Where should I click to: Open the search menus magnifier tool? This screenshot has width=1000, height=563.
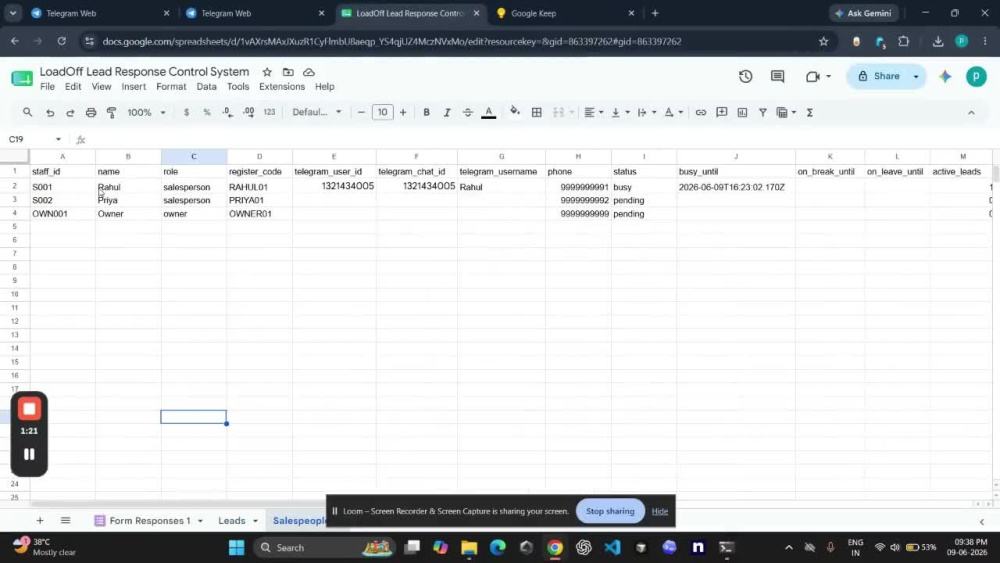point(27,112)
